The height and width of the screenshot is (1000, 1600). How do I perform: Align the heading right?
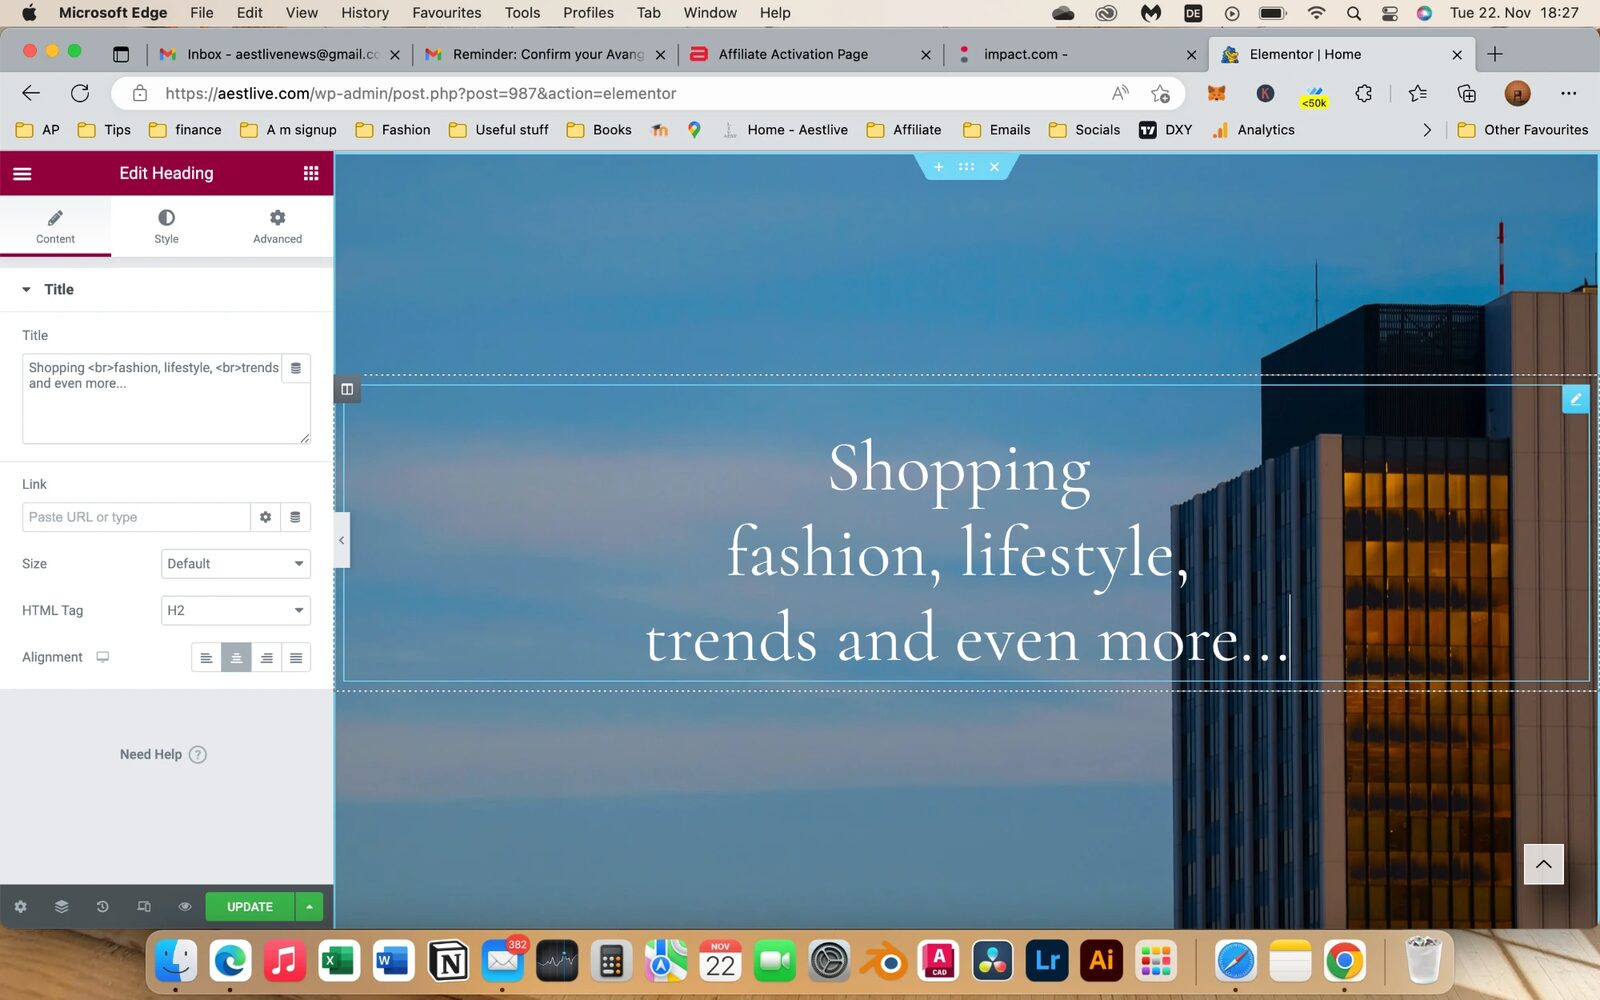(x=266, y=658)
